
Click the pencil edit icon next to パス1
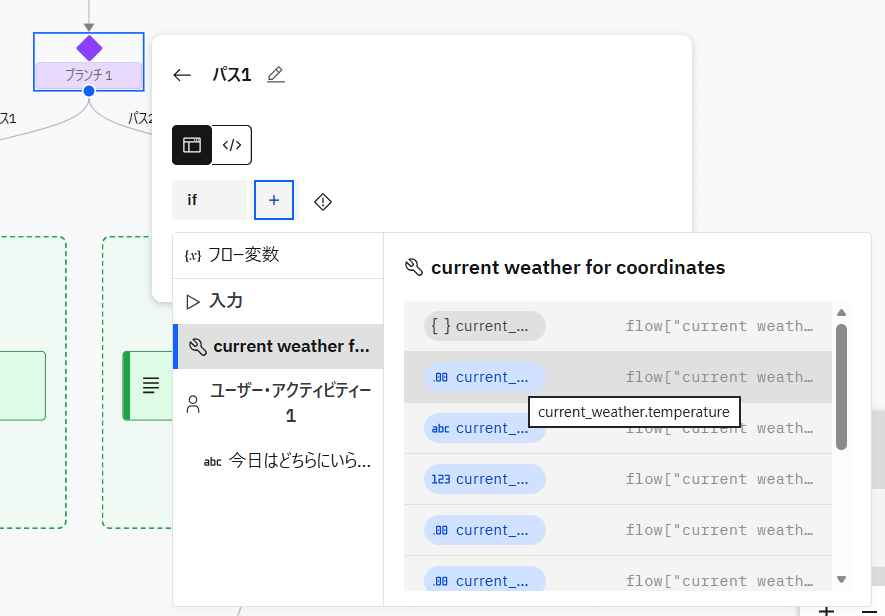tap(276, 75)
